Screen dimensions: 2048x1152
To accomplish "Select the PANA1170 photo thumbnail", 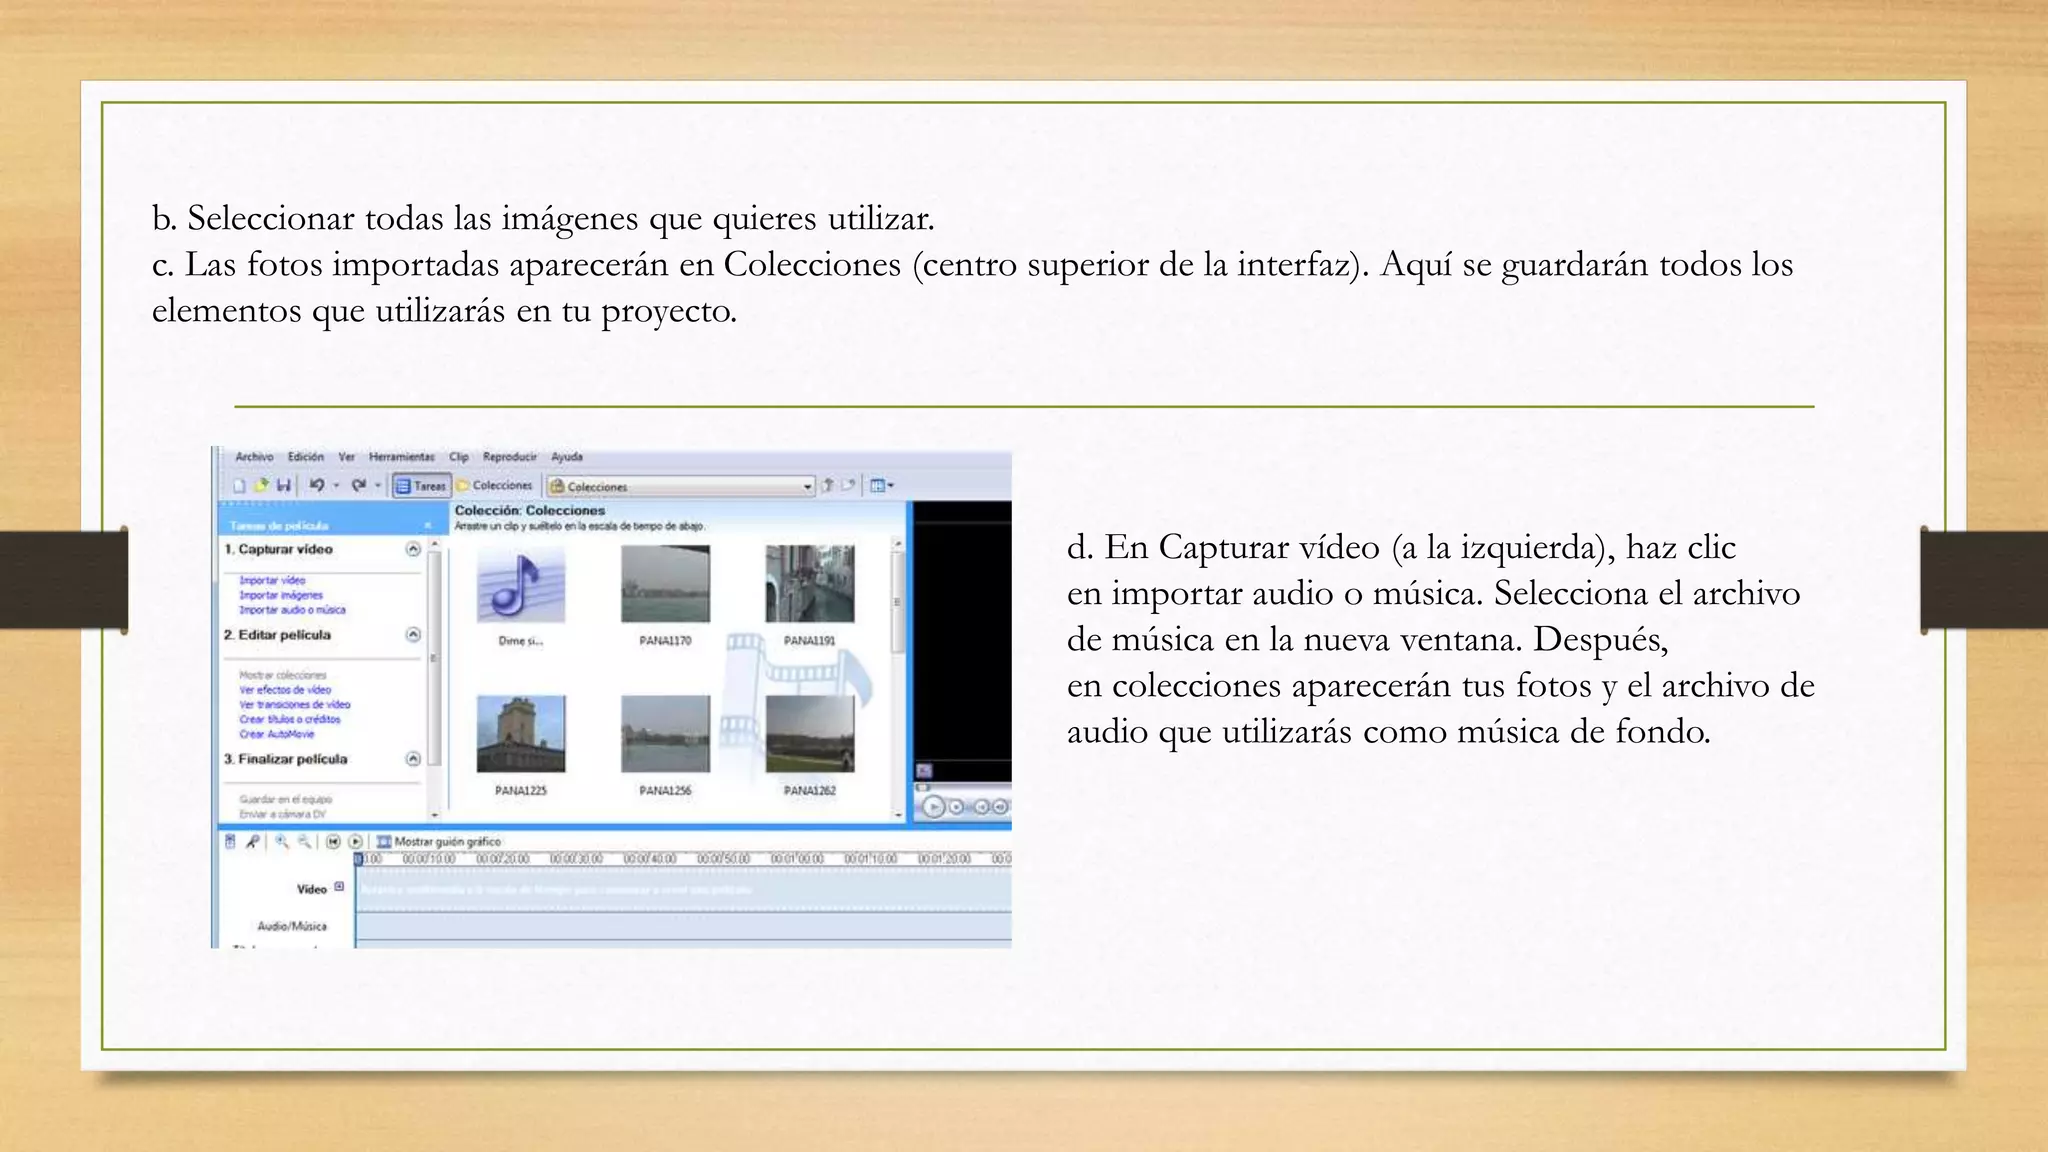I will coord(665,585).
